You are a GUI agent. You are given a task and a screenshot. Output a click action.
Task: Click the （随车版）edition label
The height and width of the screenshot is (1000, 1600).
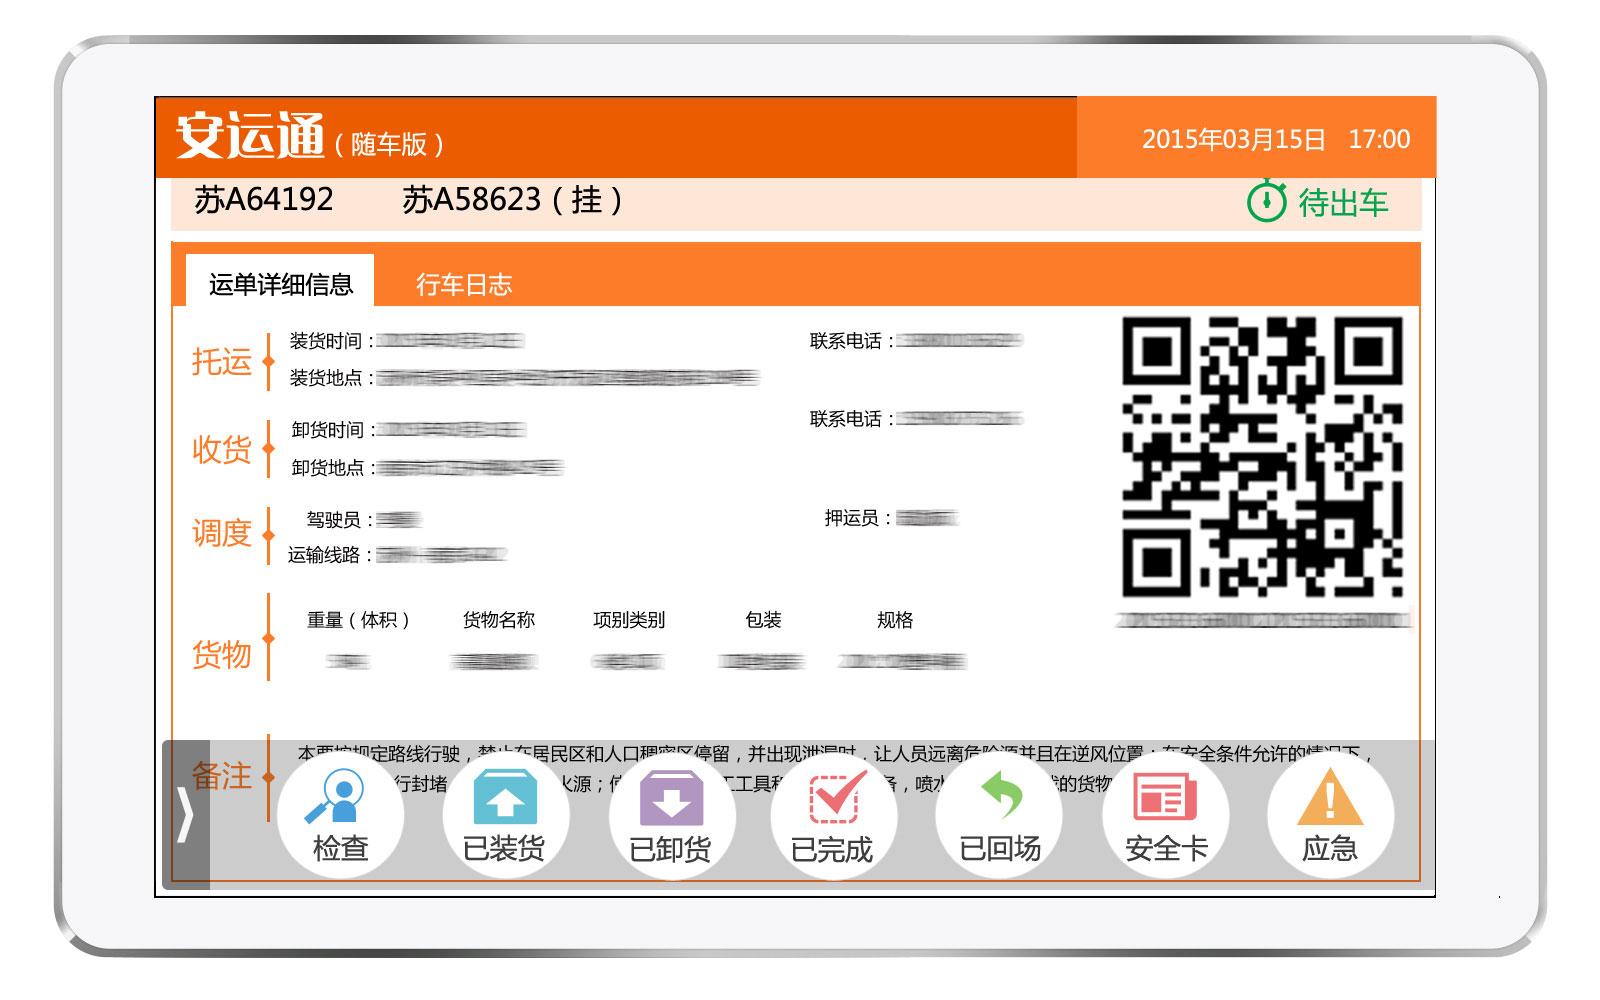390,145
